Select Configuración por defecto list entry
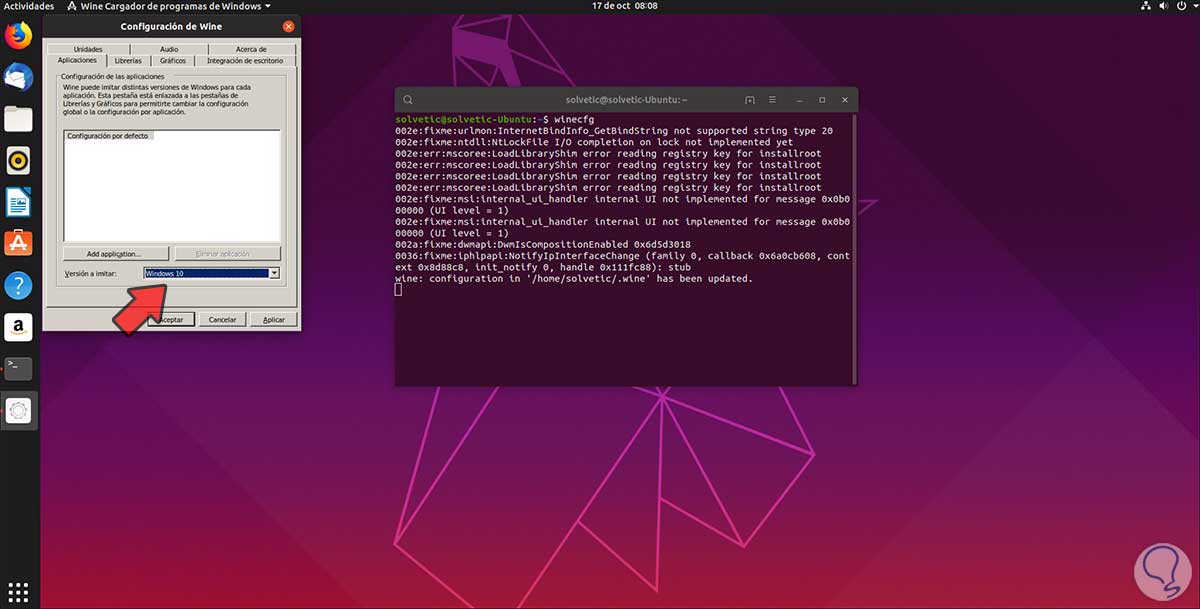The image size is (1200, 609). (x=108, y=135)
